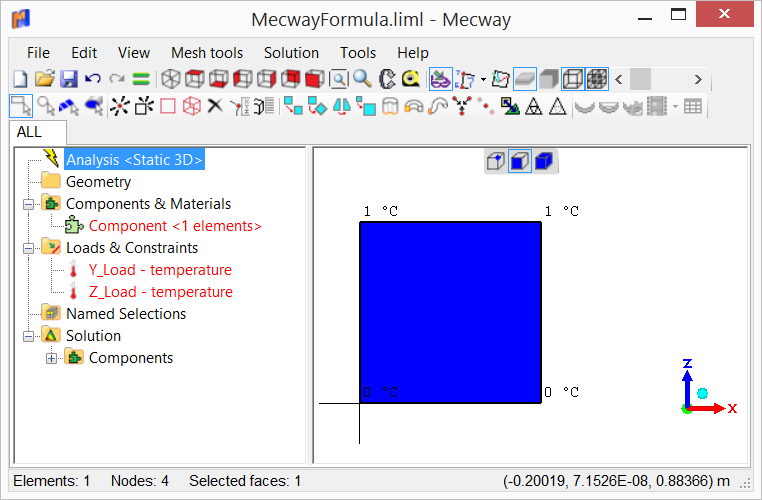
Task: Open the Mesh tools menu
Action: [x=207, y=52]
